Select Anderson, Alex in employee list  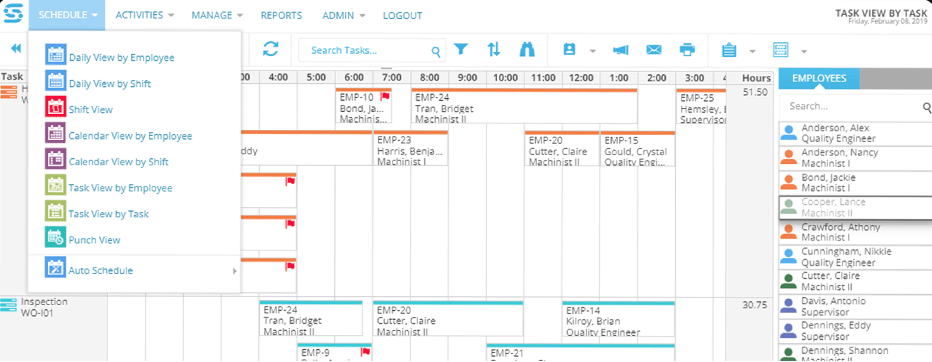(855, 133)
